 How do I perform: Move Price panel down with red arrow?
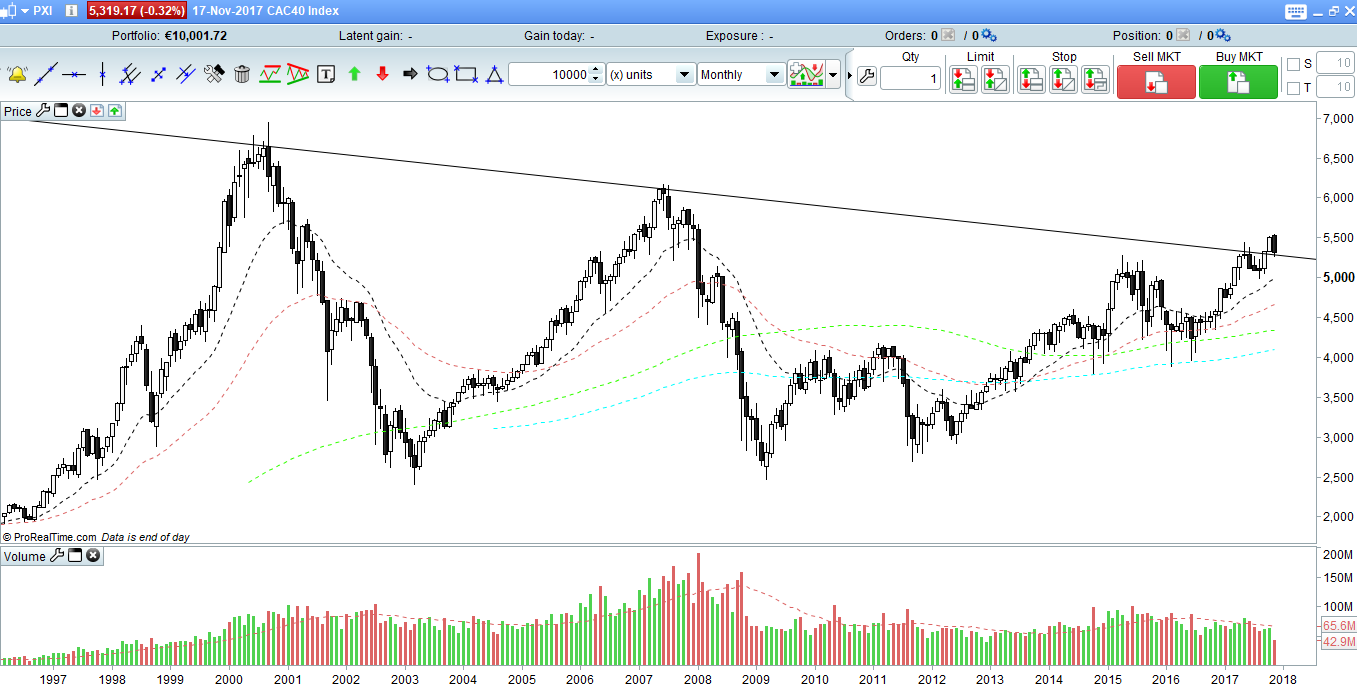pos(97,110)
